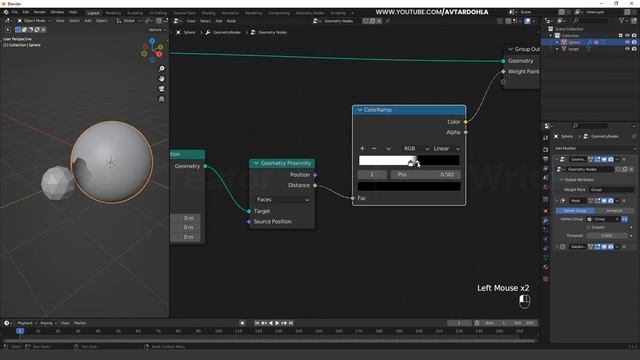The height and width of the screenshot is (360, 640).
Task: Click the GeometryNodes modifier breadcrumb in node editor
Action: [x=223, y=32]
